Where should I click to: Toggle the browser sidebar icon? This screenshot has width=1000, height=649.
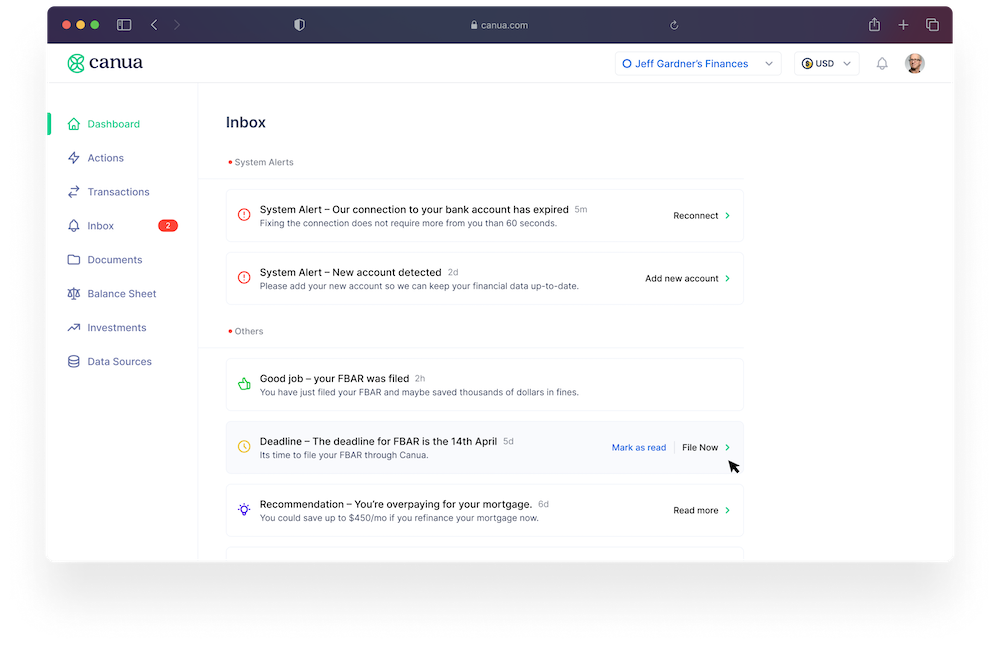[124, 25]
